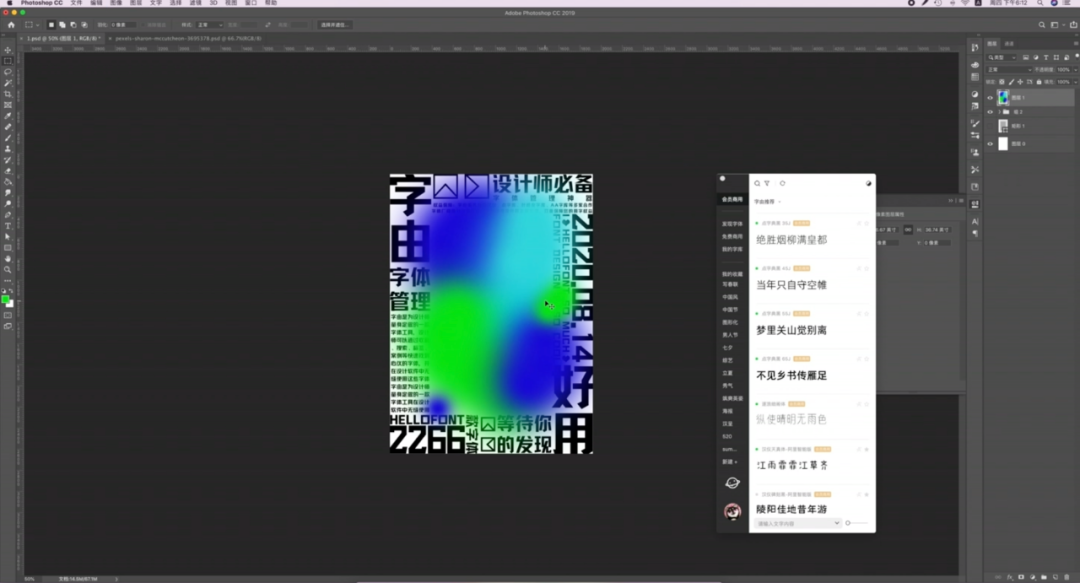Select the Frame tool
Screen dimensions: 1080x583
click(x=8, y=105)
